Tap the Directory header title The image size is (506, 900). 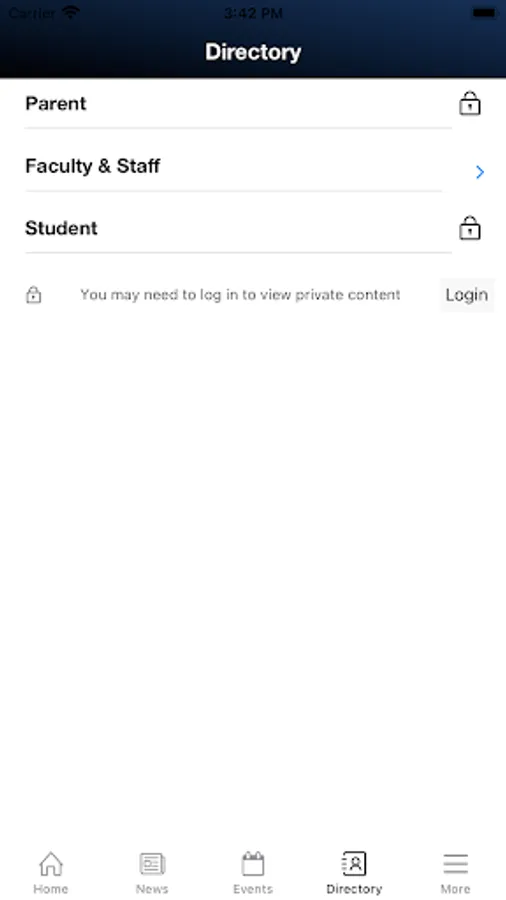(x=253, y=52)
